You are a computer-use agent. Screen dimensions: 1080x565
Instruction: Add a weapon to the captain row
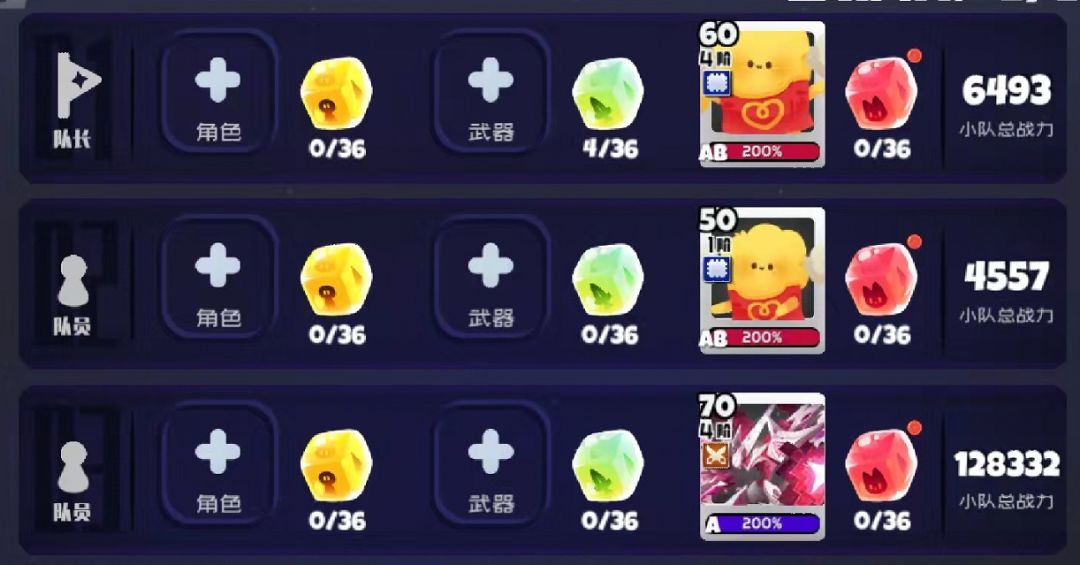(490, 92)
